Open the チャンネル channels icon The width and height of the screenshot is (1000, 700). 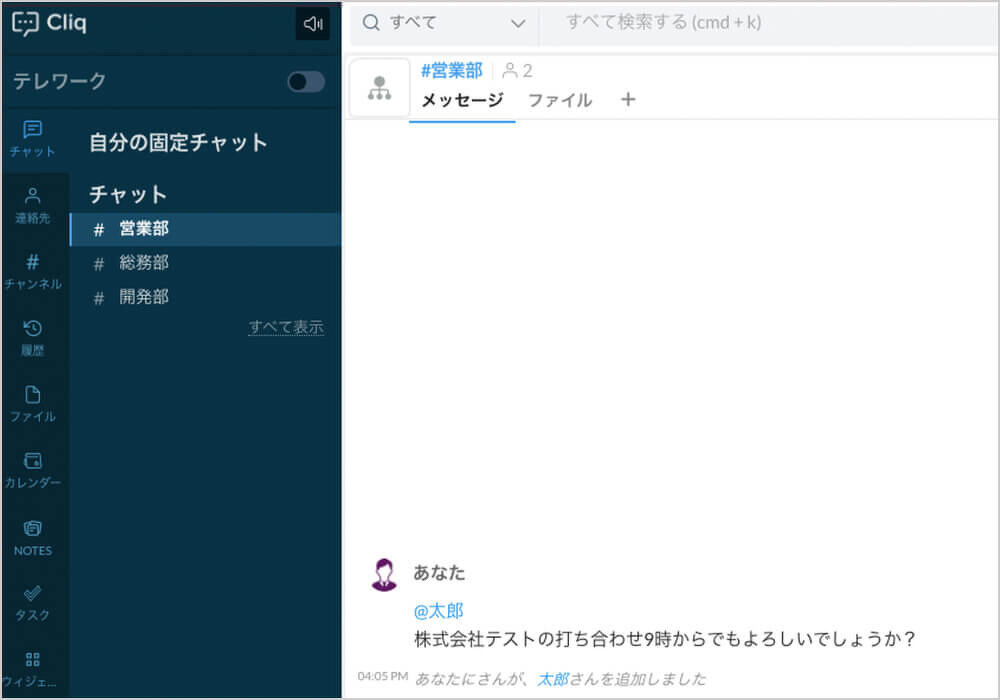tap(33, 271)
